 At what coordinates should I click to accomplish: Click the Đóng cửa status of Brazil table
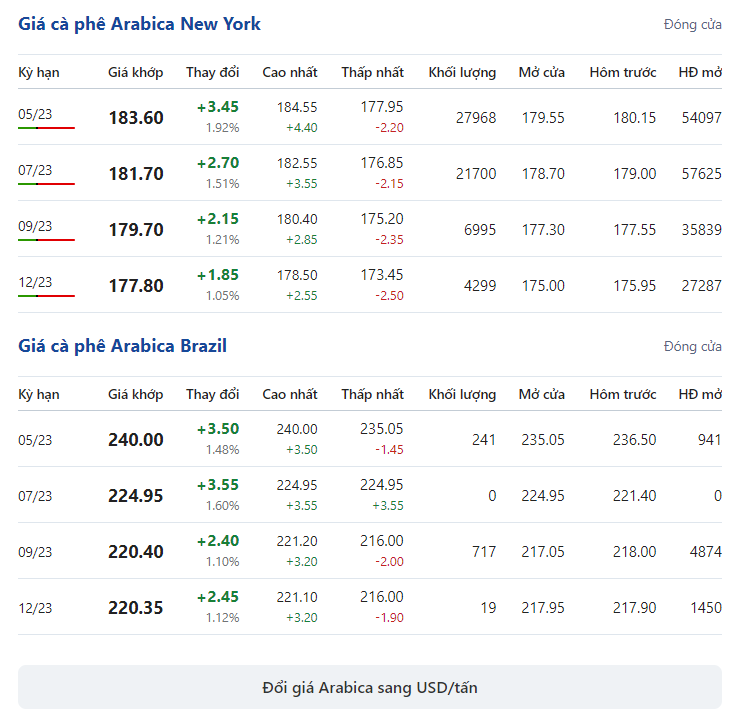click(x=692, y=346)
